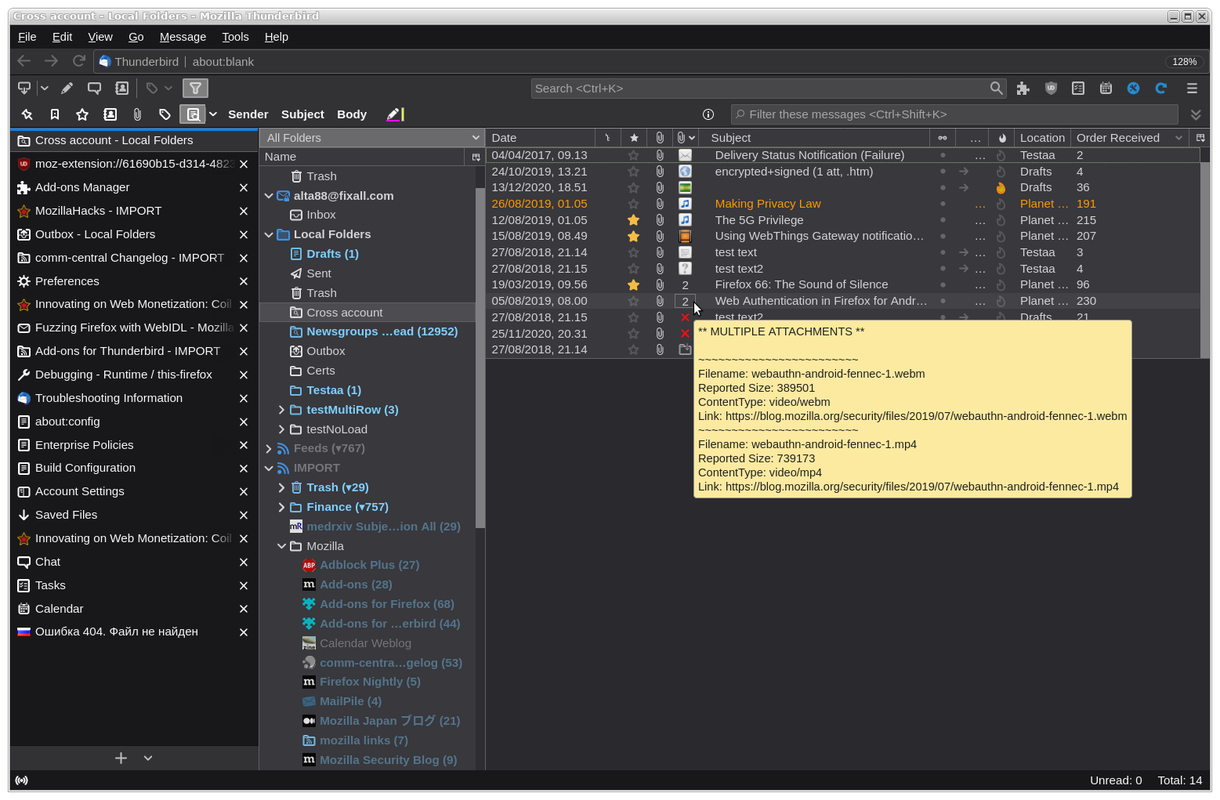Click the 2 attachments icon of Firefox 66 row
The height and width of the screenshot is (800, 1220).
tap(685, 285)
